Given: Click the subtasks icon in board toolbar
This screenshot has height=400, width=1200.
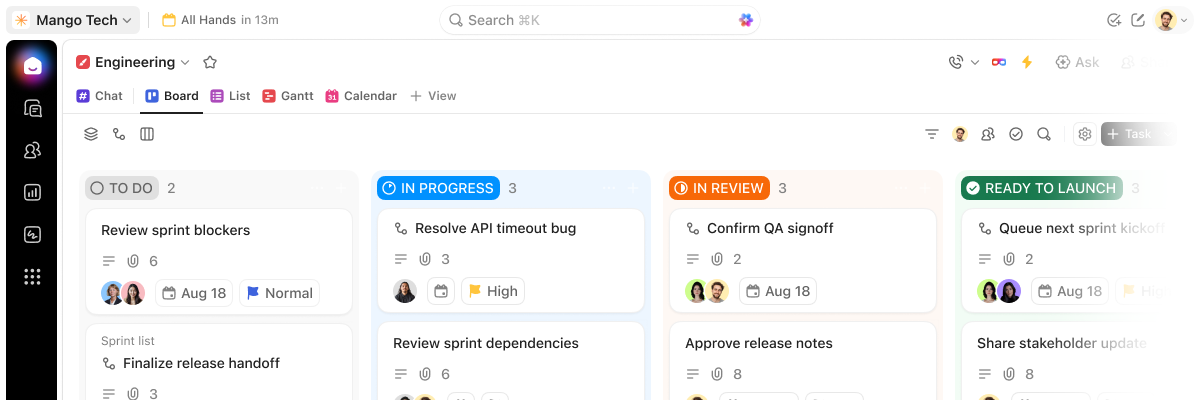Looking at the screenshot, I should coord(119,134).
